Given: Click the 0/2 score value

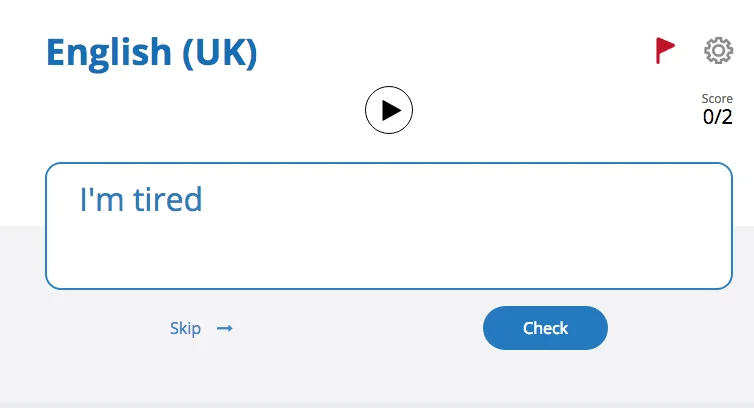Looking at the screenshot, I should [x=717, y=117].
